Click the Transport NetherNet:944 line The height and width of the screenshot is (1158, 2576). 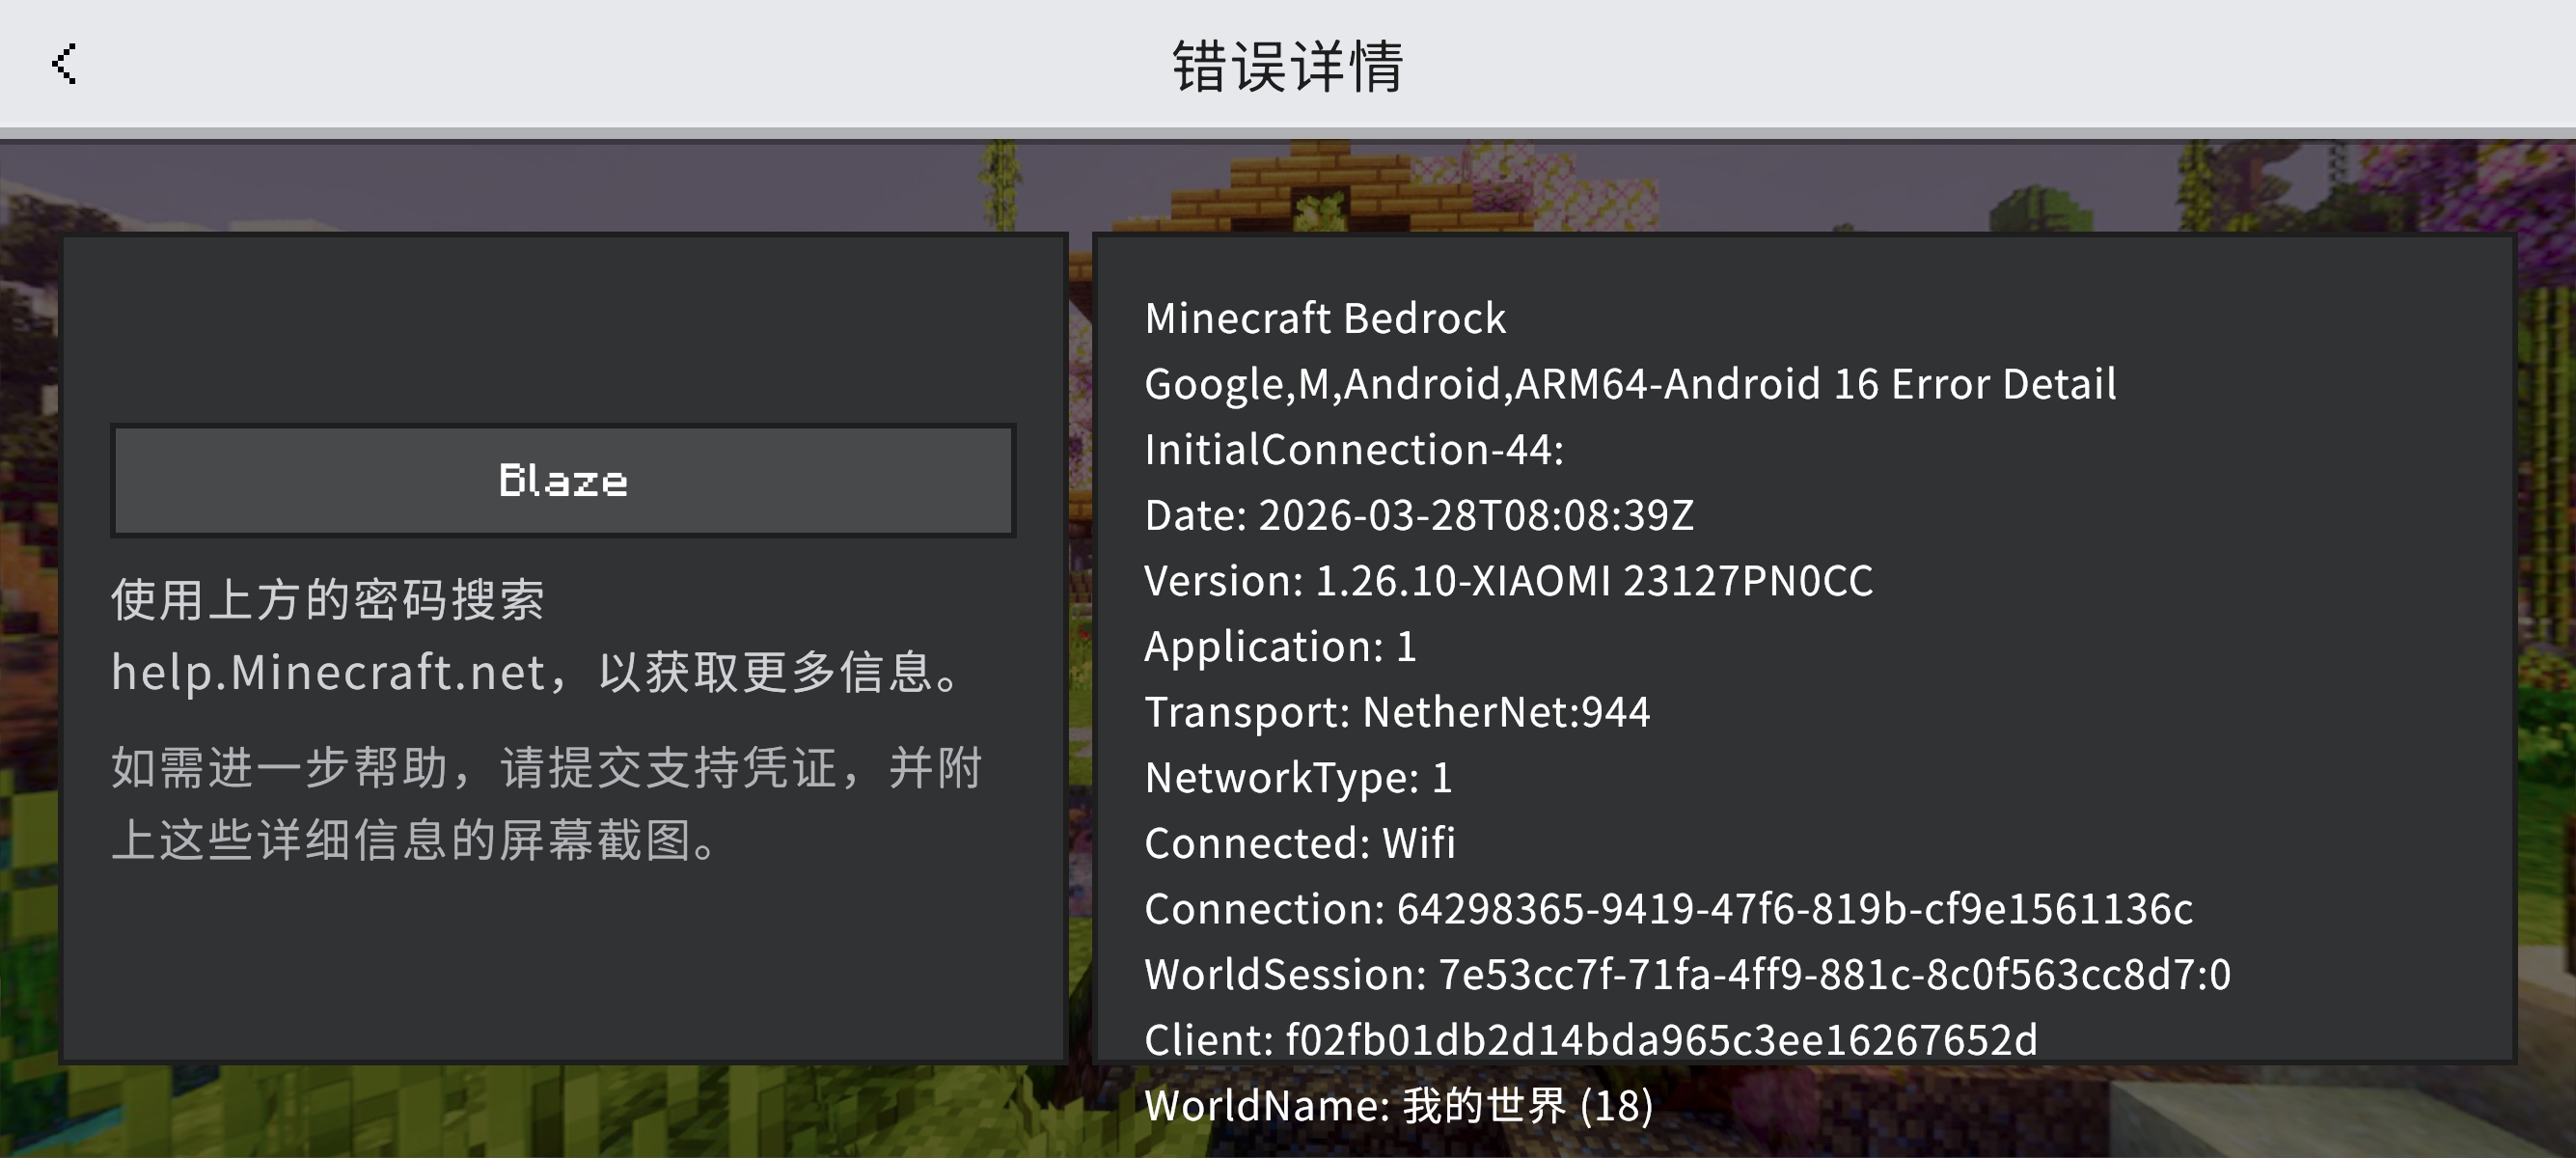point(1396,713)
